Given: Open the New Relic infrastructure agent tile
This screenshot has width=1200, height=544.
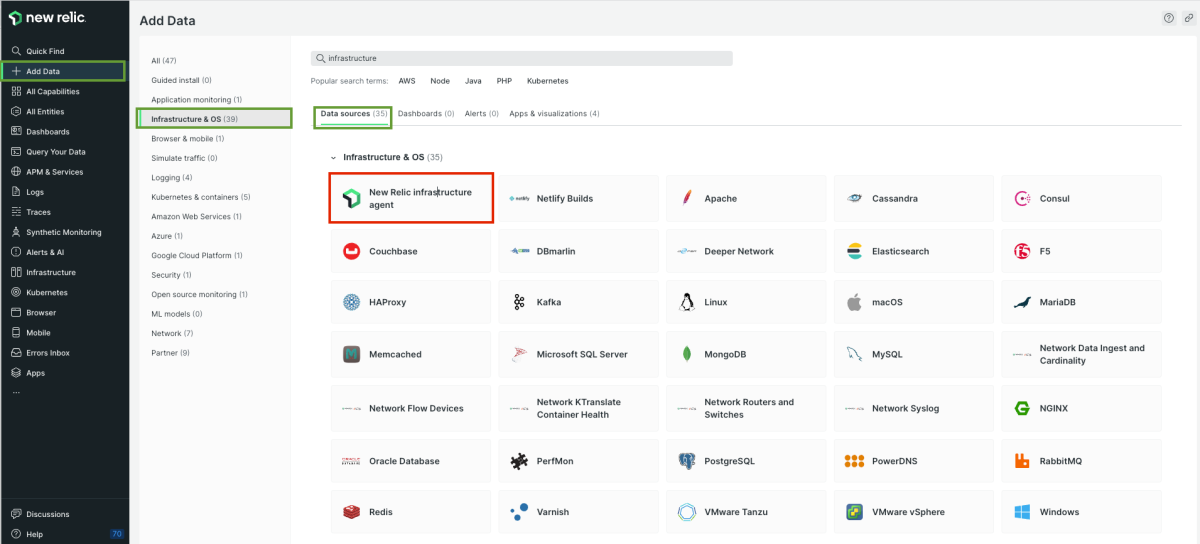Looking at the screenshot, I should click(411, 198).
